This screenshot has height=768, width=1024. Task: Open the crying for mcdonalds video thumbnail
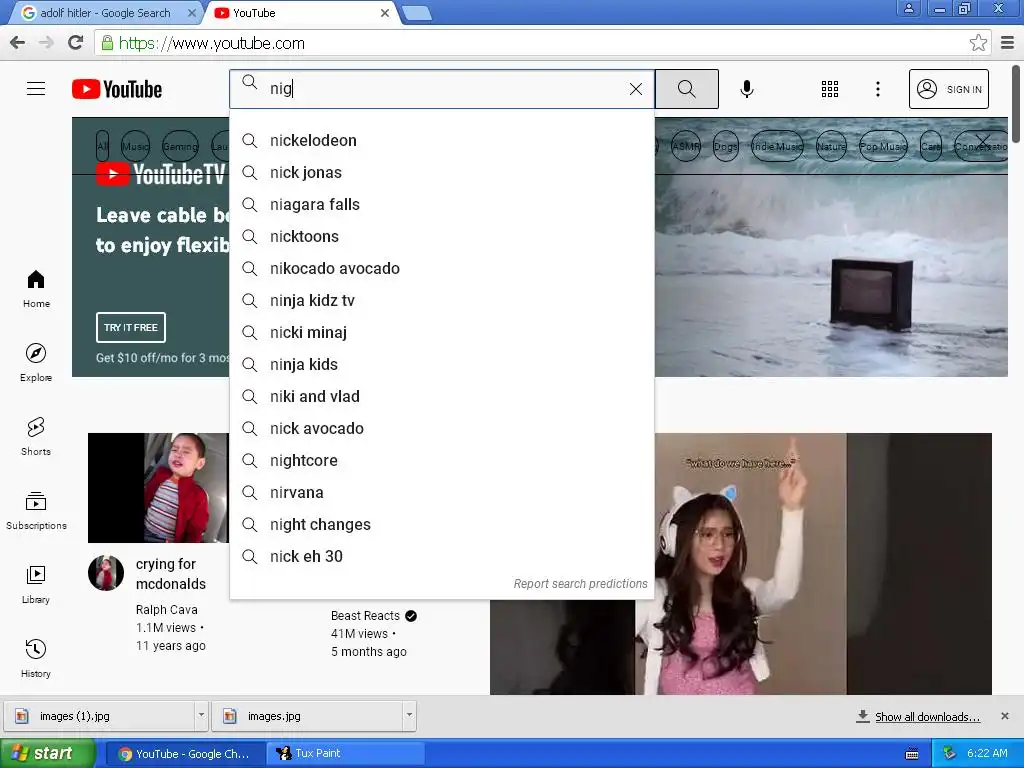(x=158, y=488)
